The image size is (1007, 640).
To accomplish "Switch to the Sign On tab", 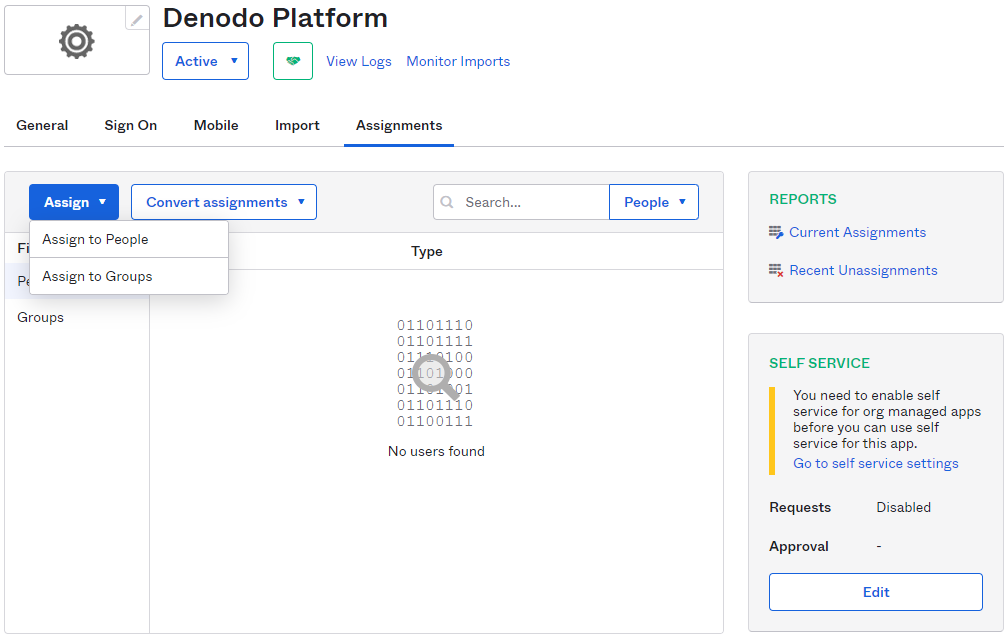I will [131, 125].
